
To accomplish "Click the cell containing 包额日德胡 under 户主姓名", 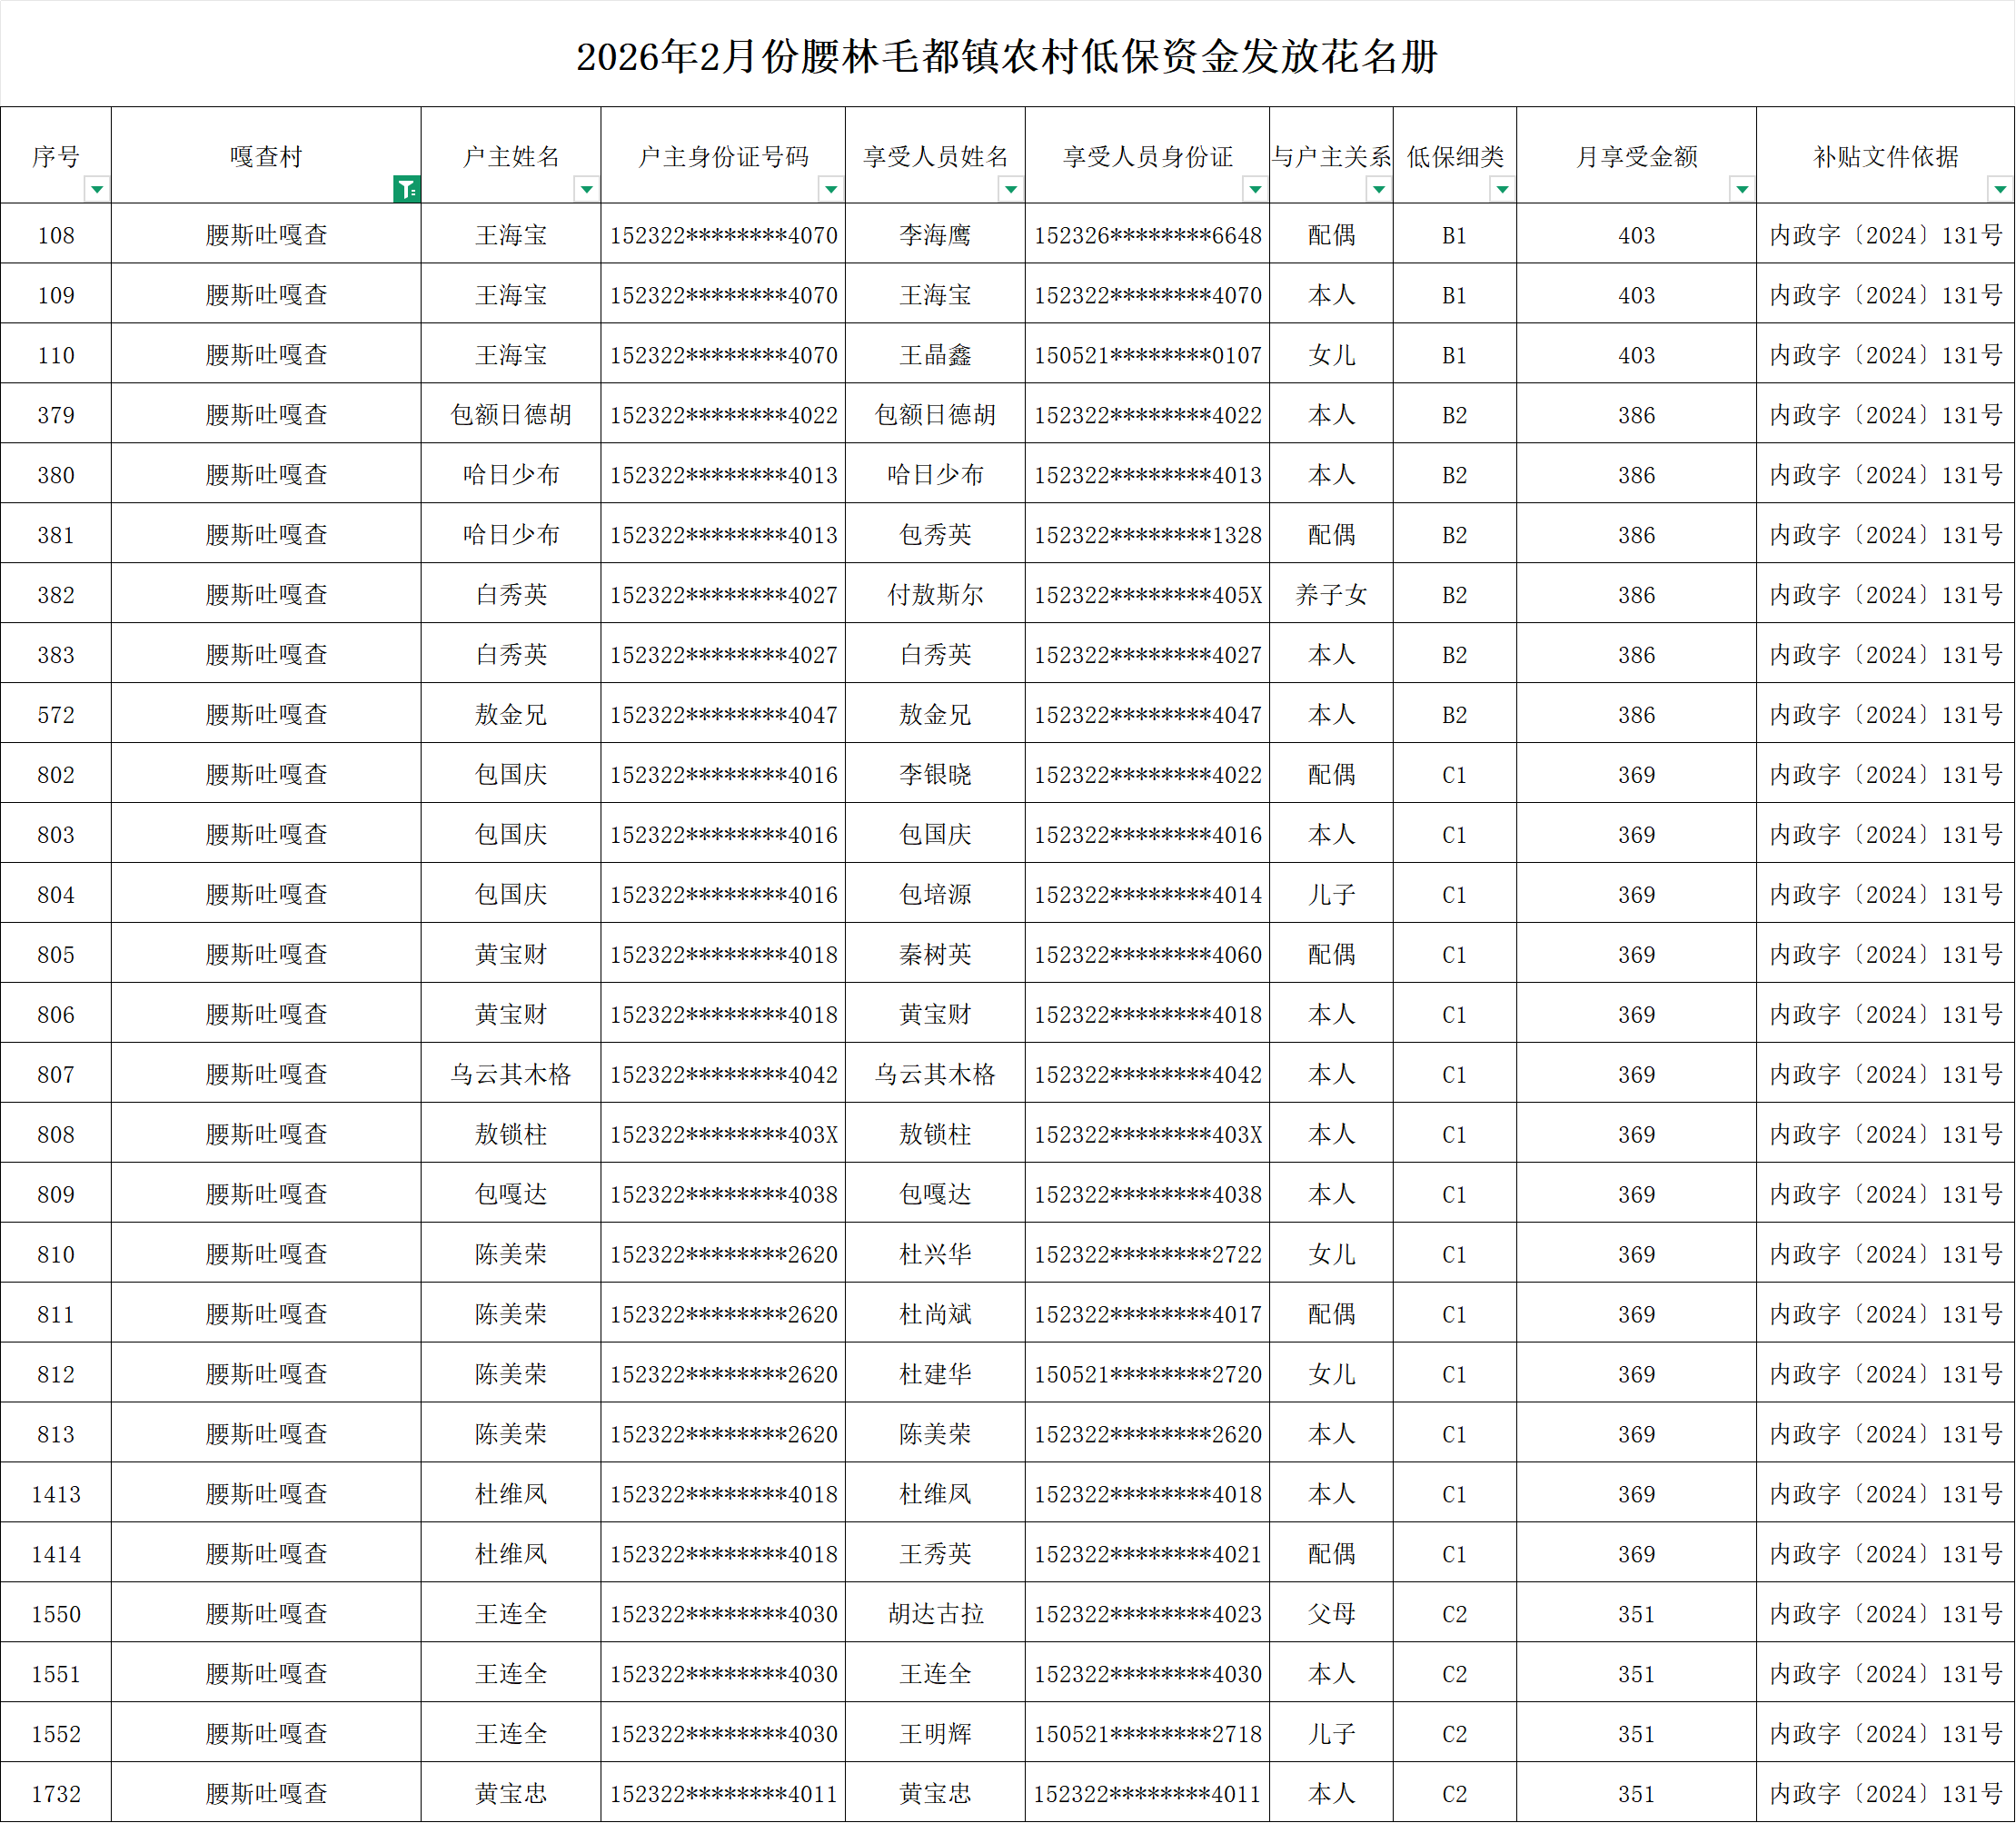I will (511, 415).
